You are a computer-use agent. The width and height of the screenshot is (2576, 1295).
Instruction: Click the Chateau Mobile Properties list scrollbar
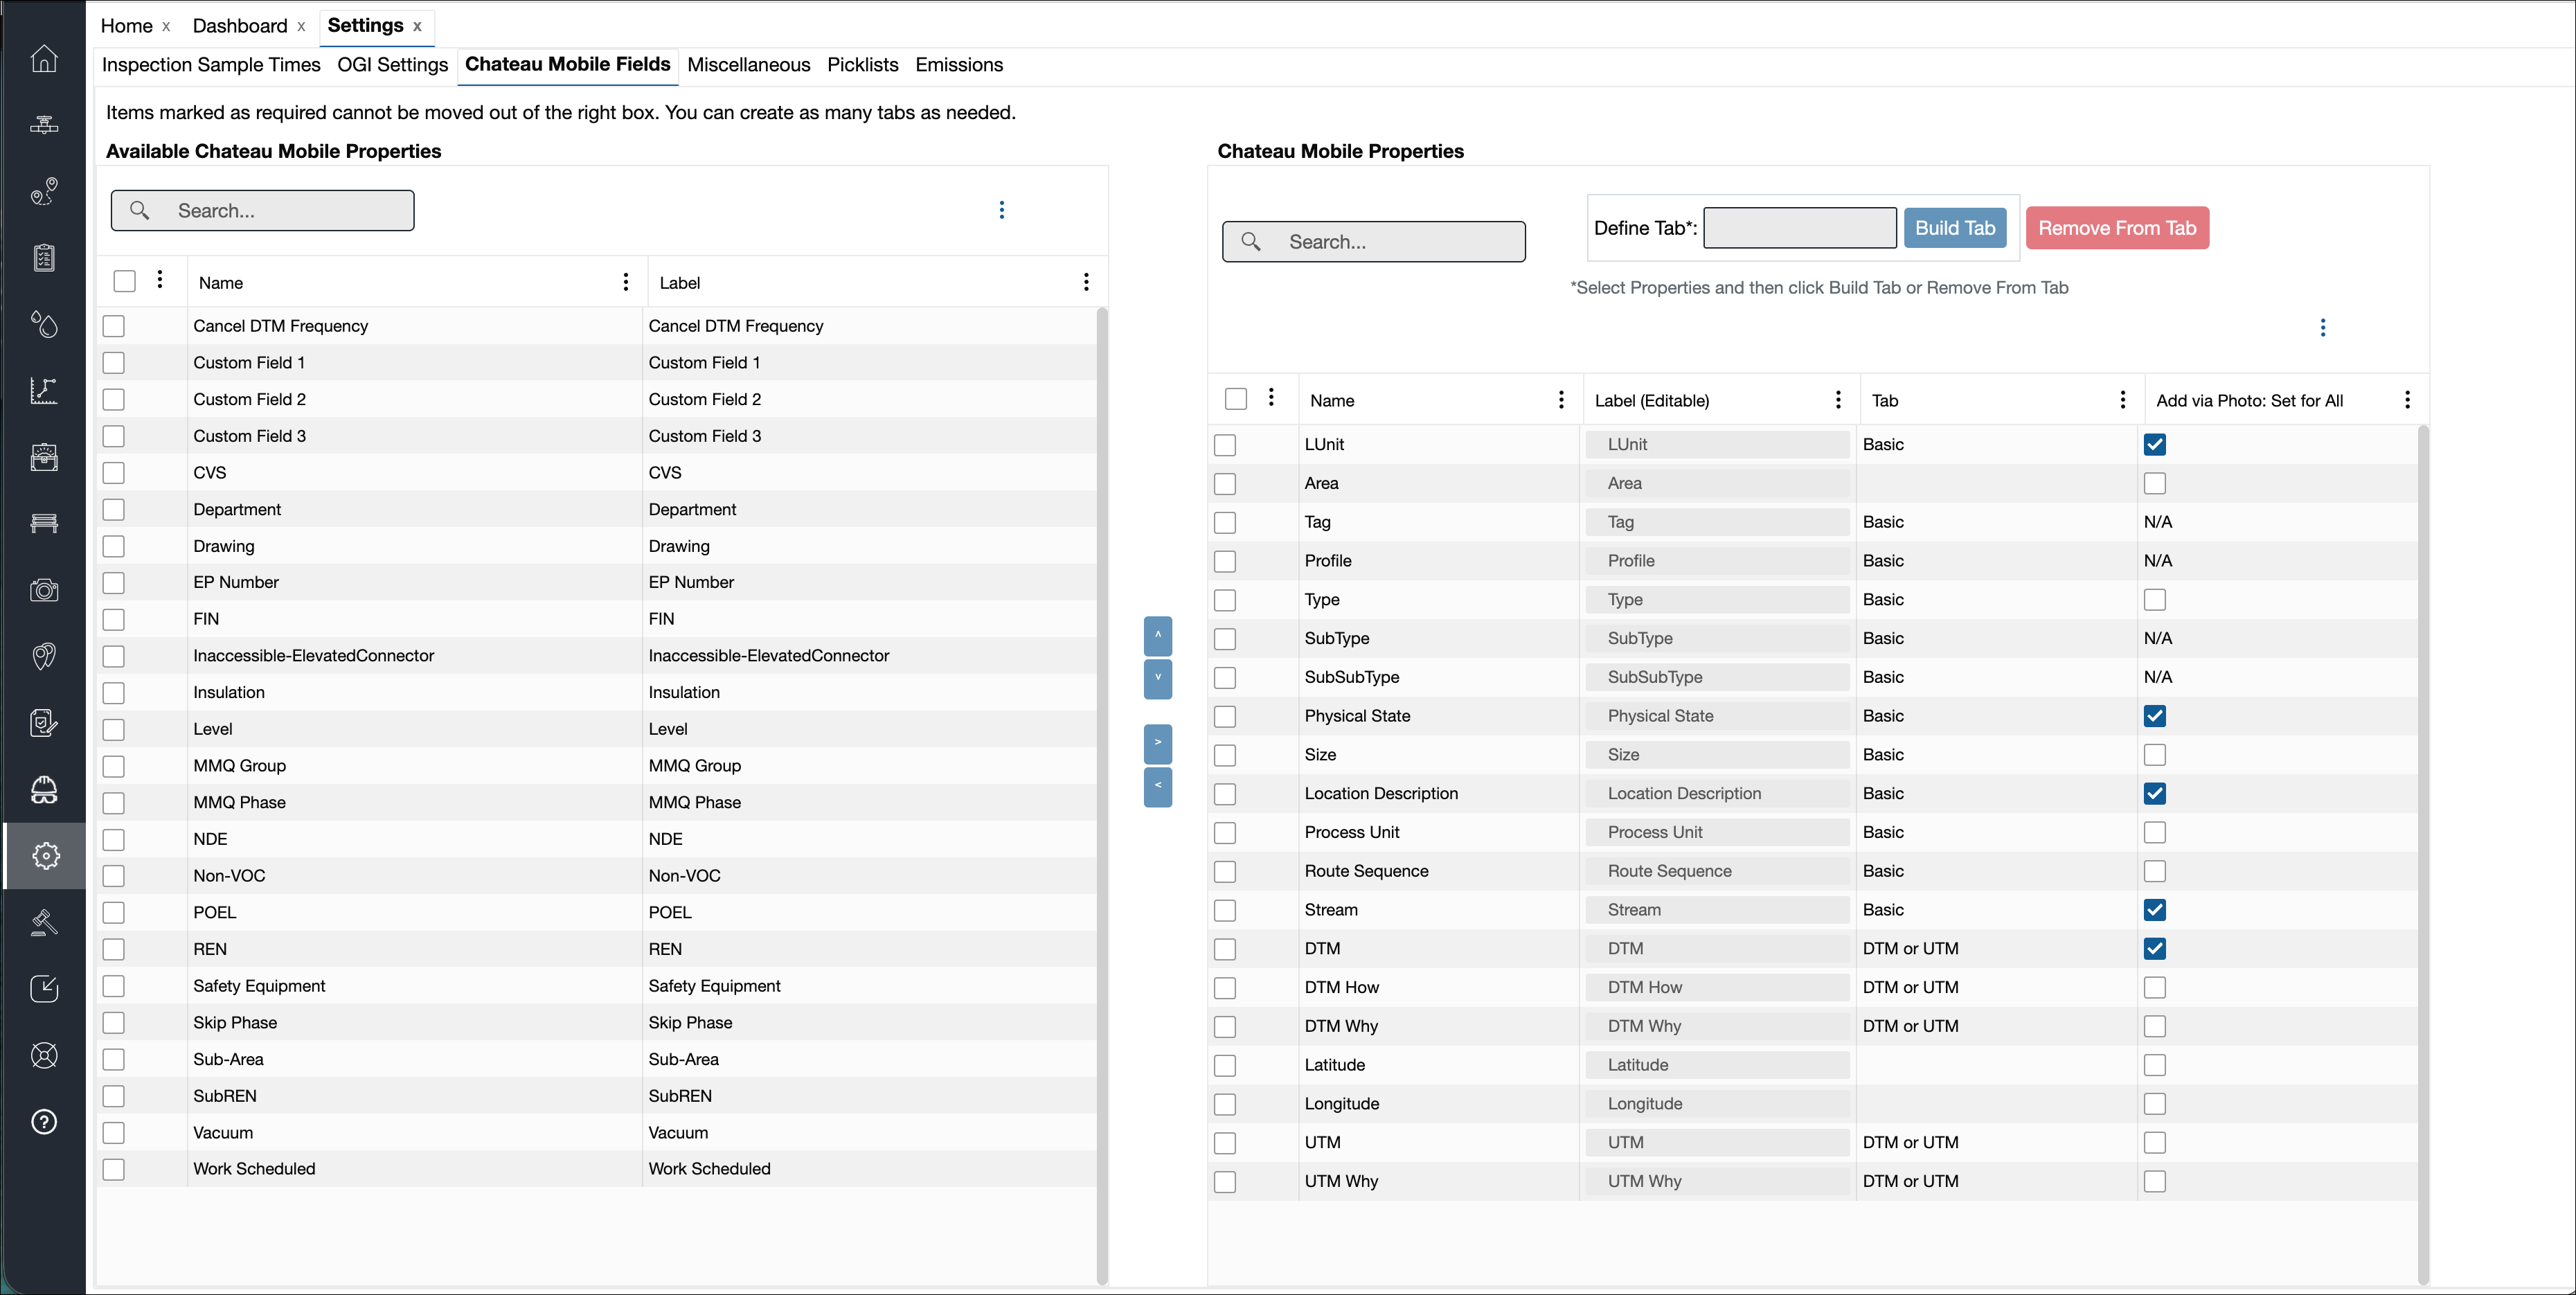pyautogui.click(x=2423, y=854)
